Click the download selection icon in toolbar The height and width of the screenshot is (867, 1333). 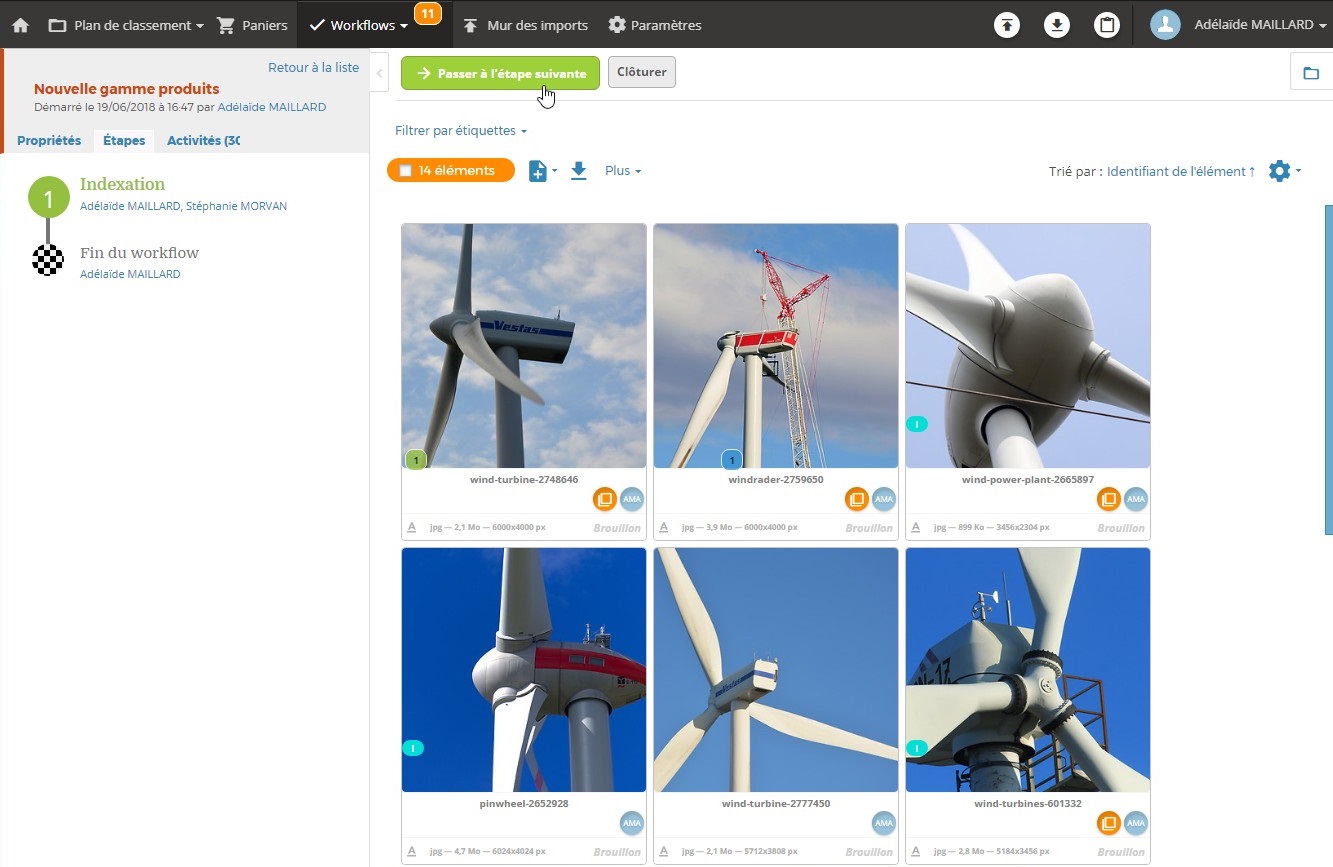pos(578,171)
